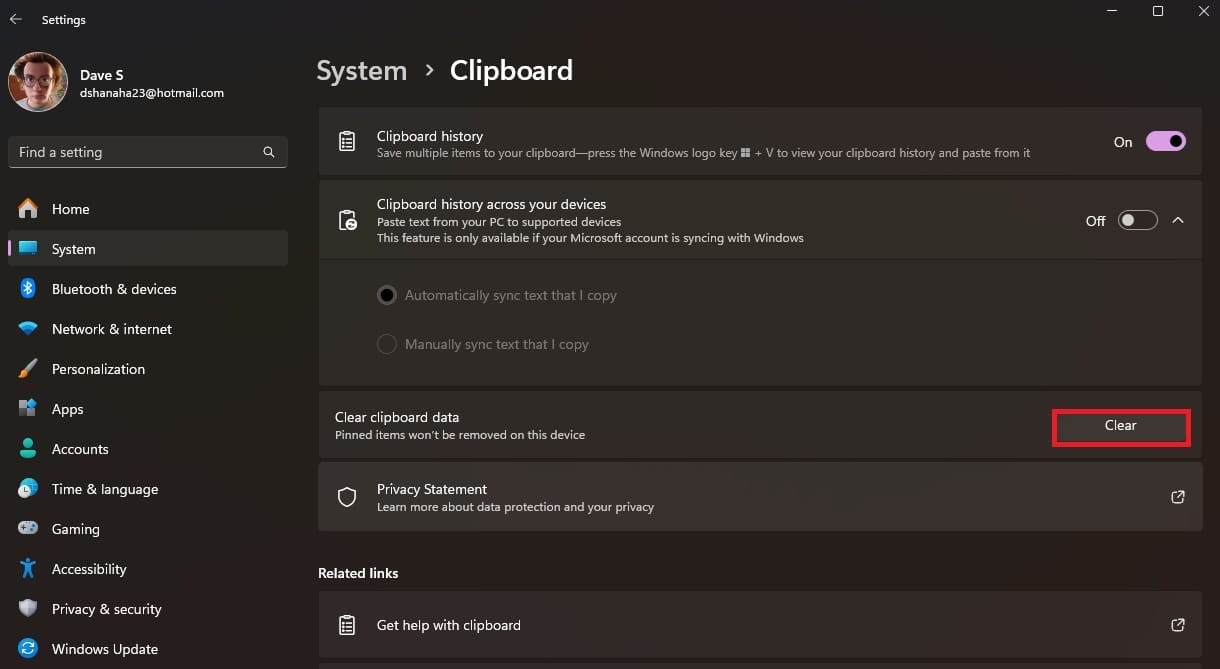Open Accessibility settings

coord(89,568)
